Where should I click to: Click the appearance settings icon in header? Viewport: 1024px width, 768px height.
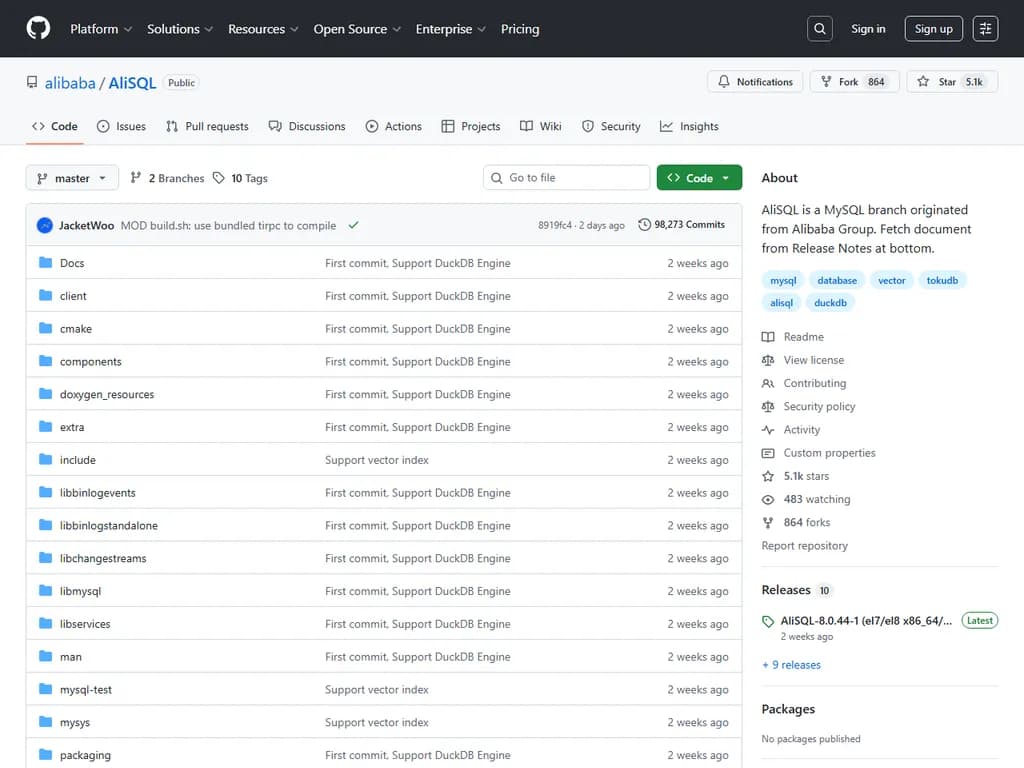click(985, 29)
